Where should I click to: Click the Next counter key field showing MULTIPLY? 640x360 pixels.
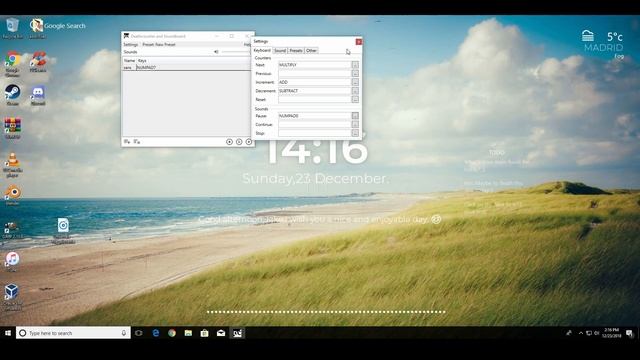pos(315,65)
